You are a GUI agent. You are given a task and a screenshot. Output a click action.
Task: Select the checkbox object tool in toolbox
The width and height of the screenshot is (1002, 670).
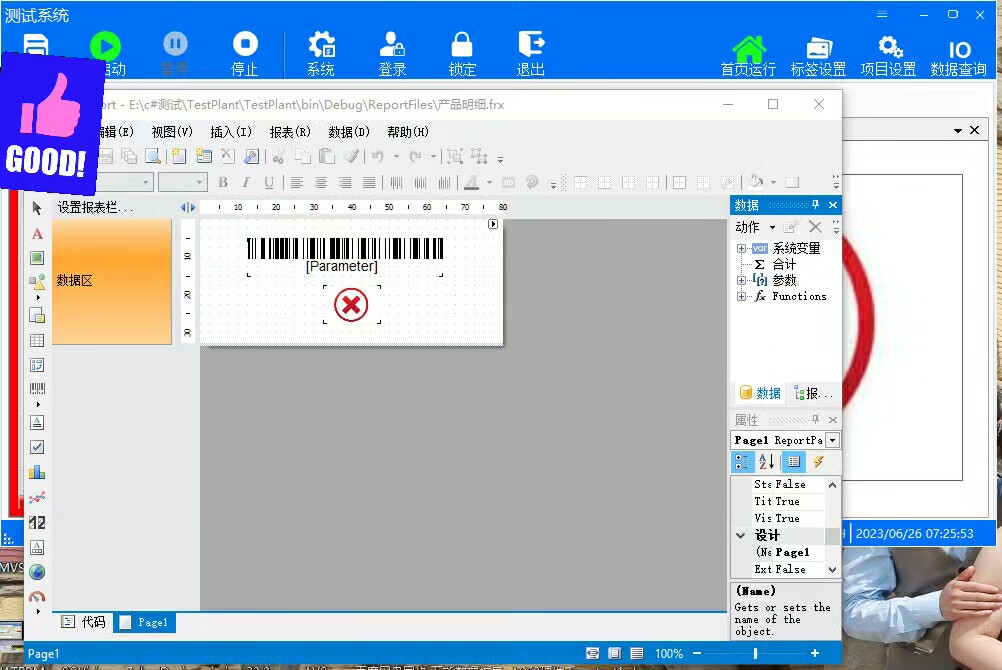pos(37,447)
